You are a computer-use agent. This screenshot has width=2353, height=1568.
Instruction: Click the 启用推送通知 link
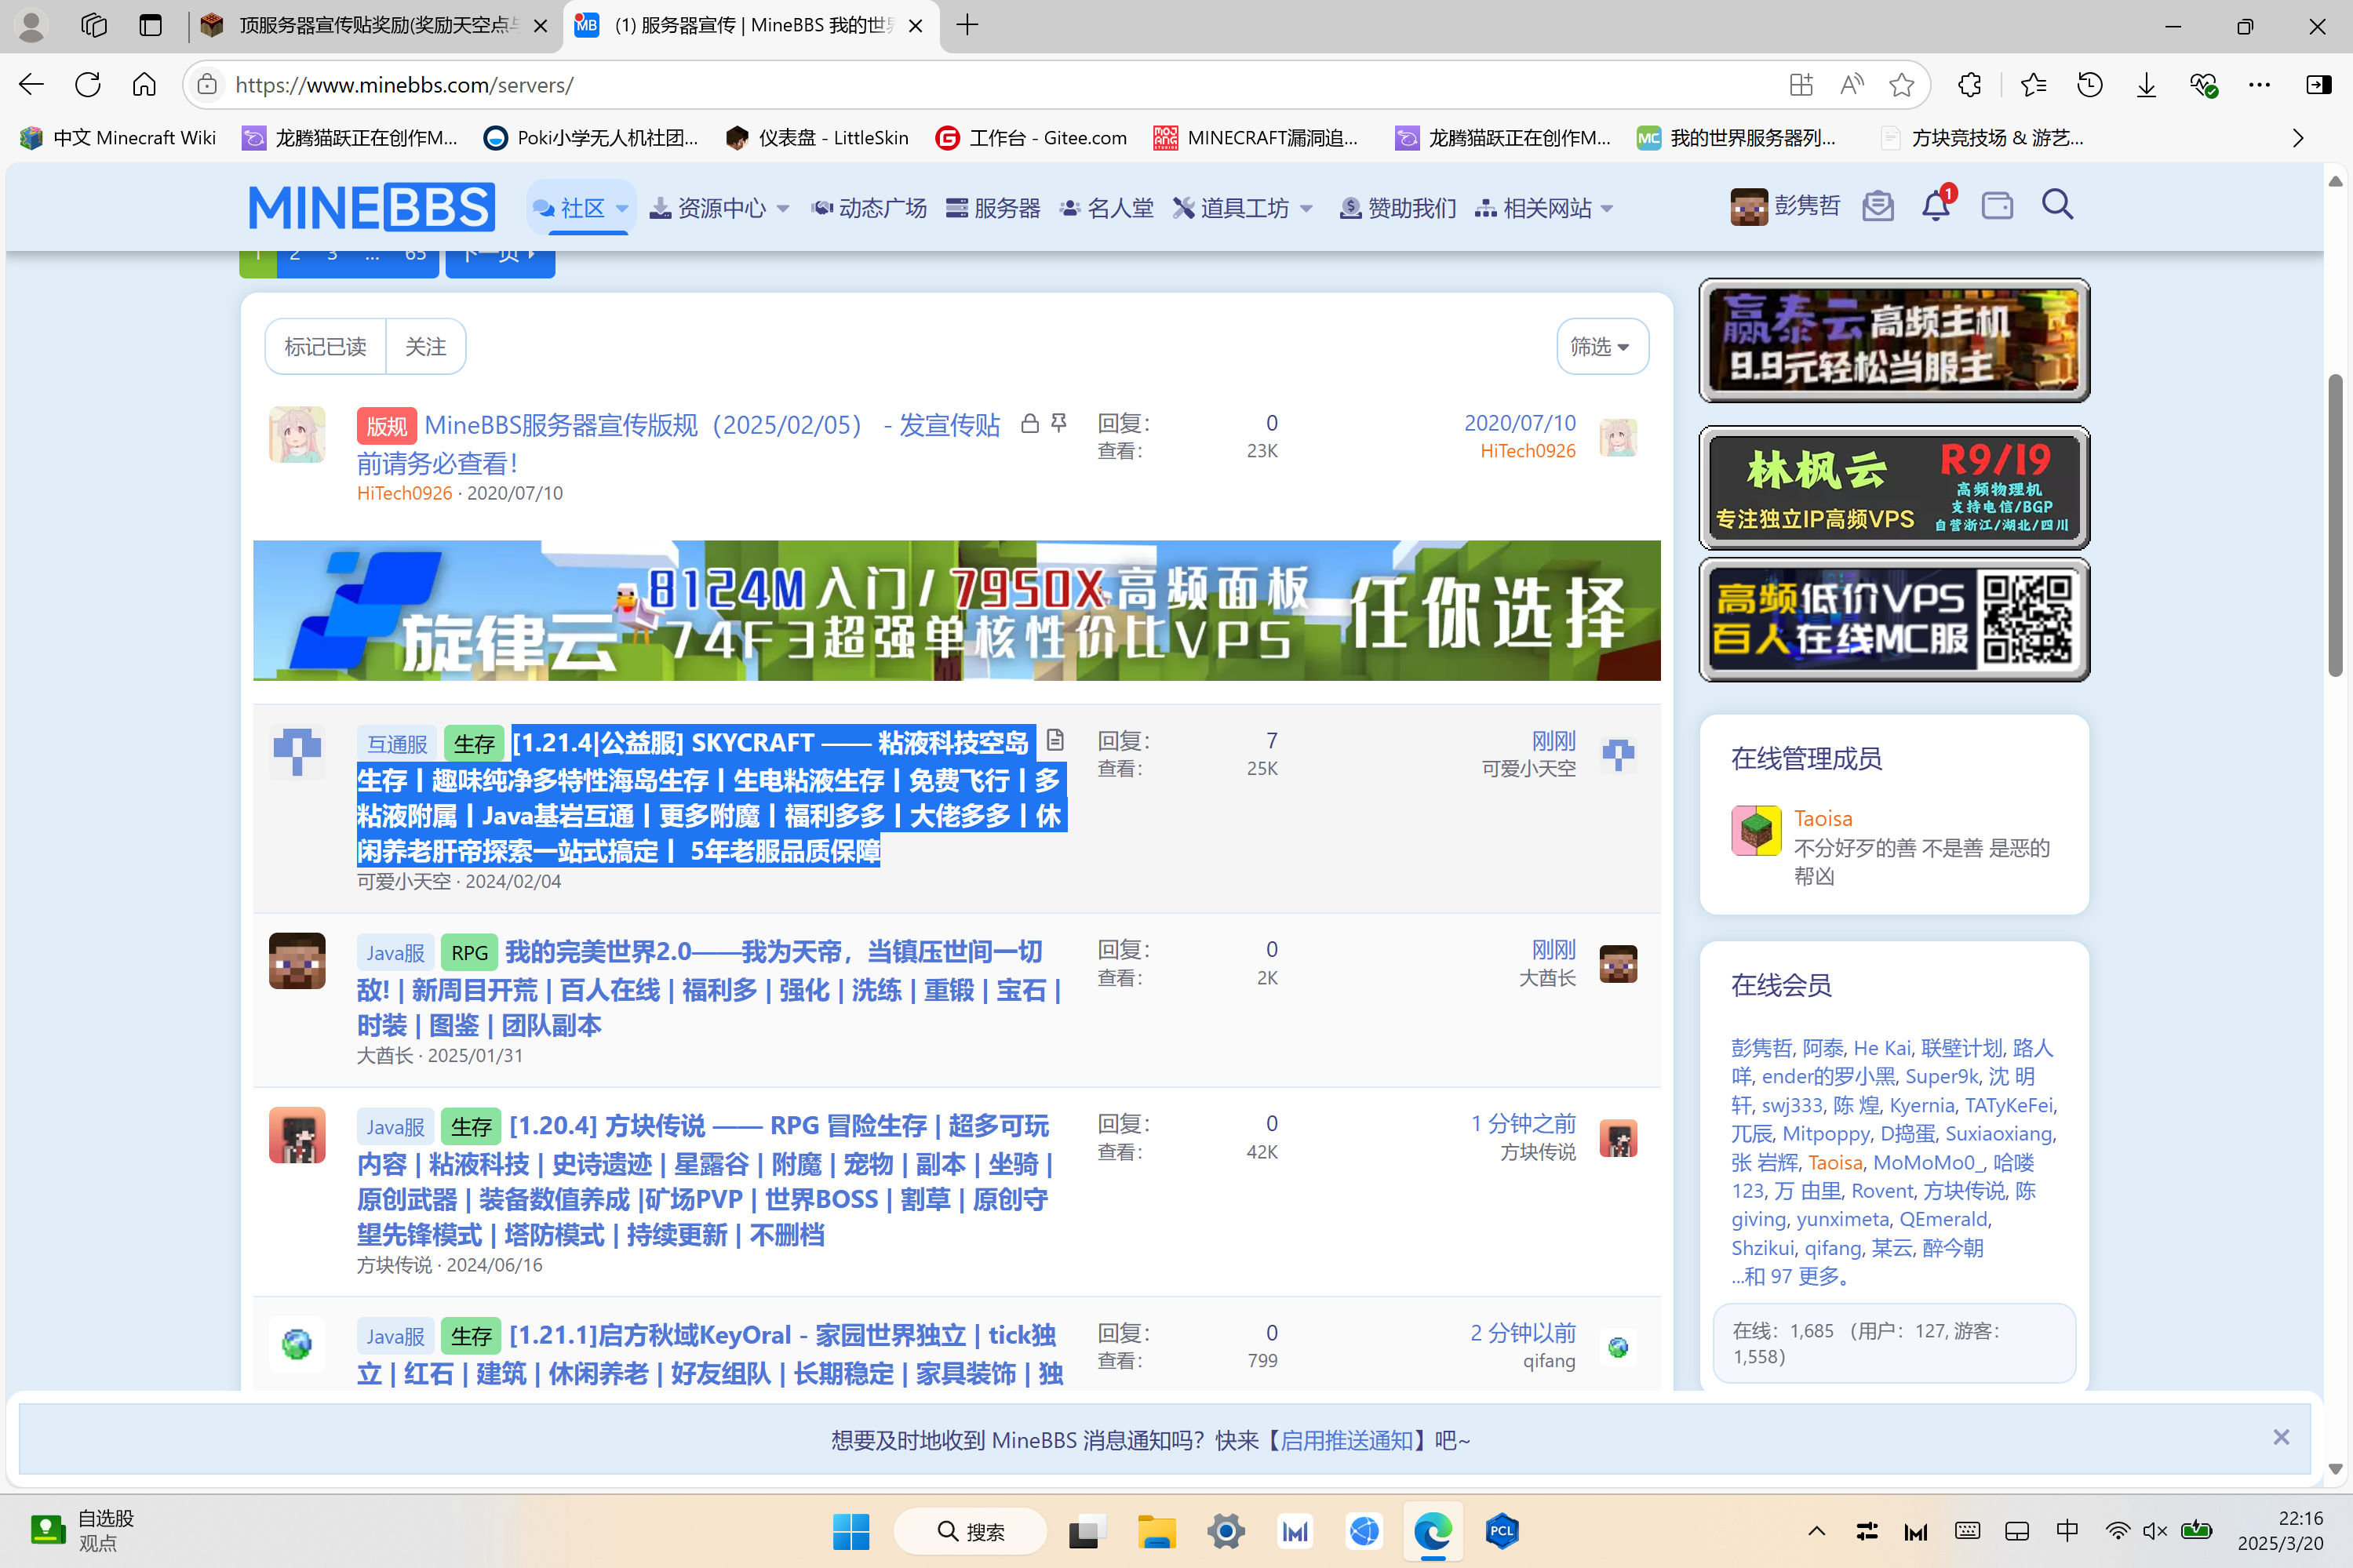tap(1347, 1440)
